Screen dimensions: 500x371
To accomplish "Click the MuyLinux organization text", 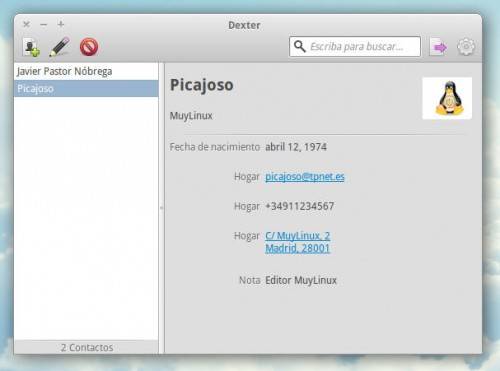I will (x=191, y=116).
